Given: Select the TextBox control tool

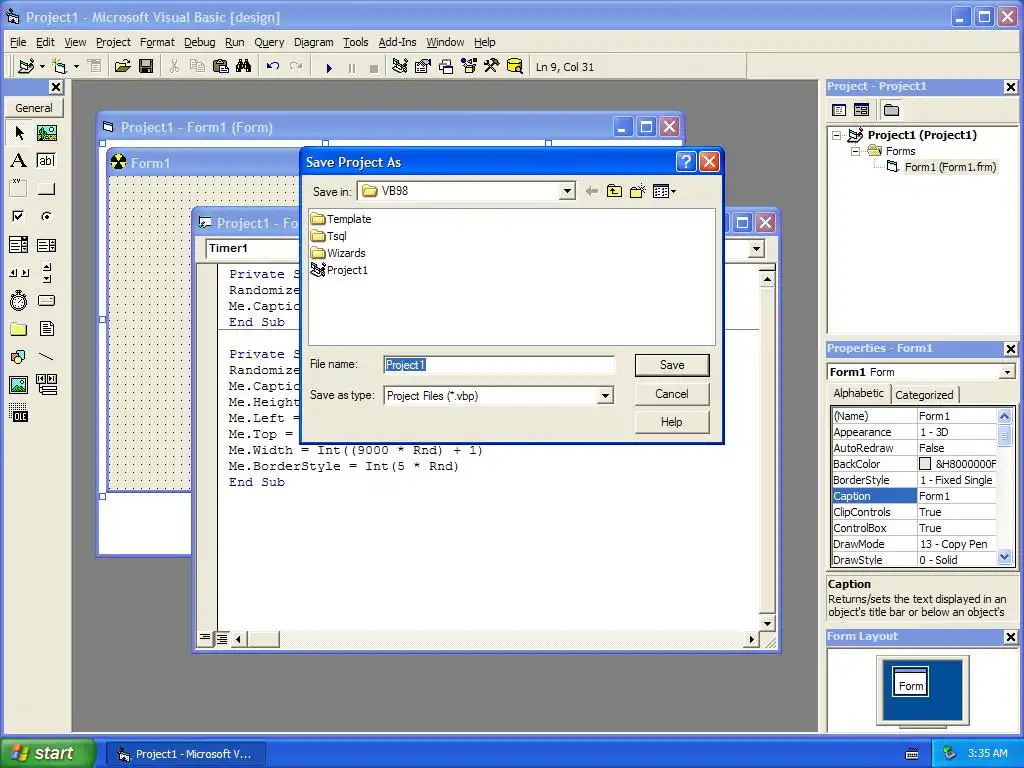Looking at the screenshot, I should click(x=46, y=161).
